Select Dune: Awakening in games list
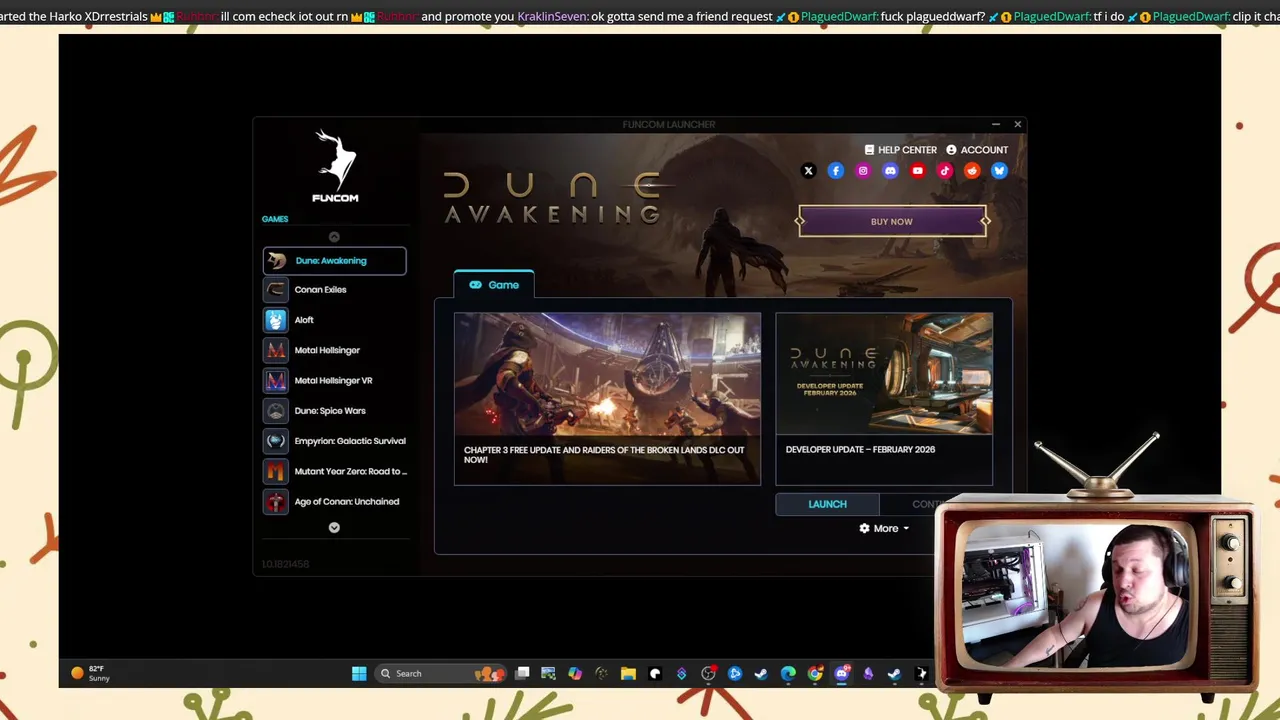This screenshot has height=720, width=1280. pos(334,261)
